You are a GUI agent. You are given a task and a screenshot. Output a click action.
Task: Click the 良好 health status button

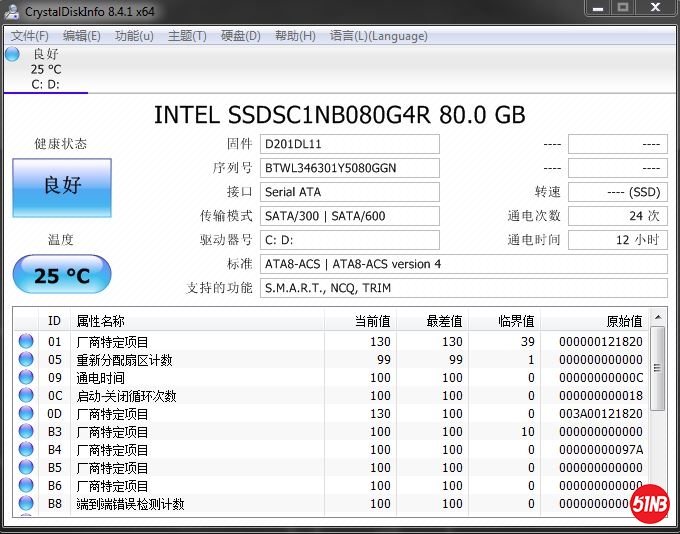coord(62,186)
